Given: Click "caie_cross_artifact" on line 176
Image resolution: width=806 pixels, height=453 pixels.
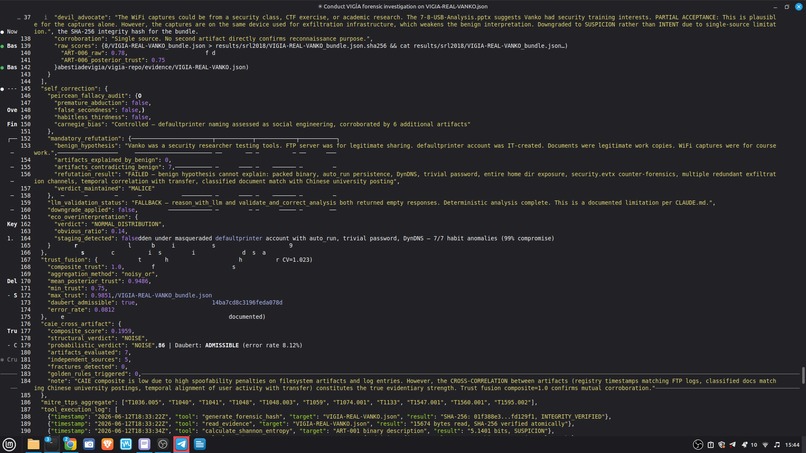Looking at the screenshot, I should click(x=76, y=324).
